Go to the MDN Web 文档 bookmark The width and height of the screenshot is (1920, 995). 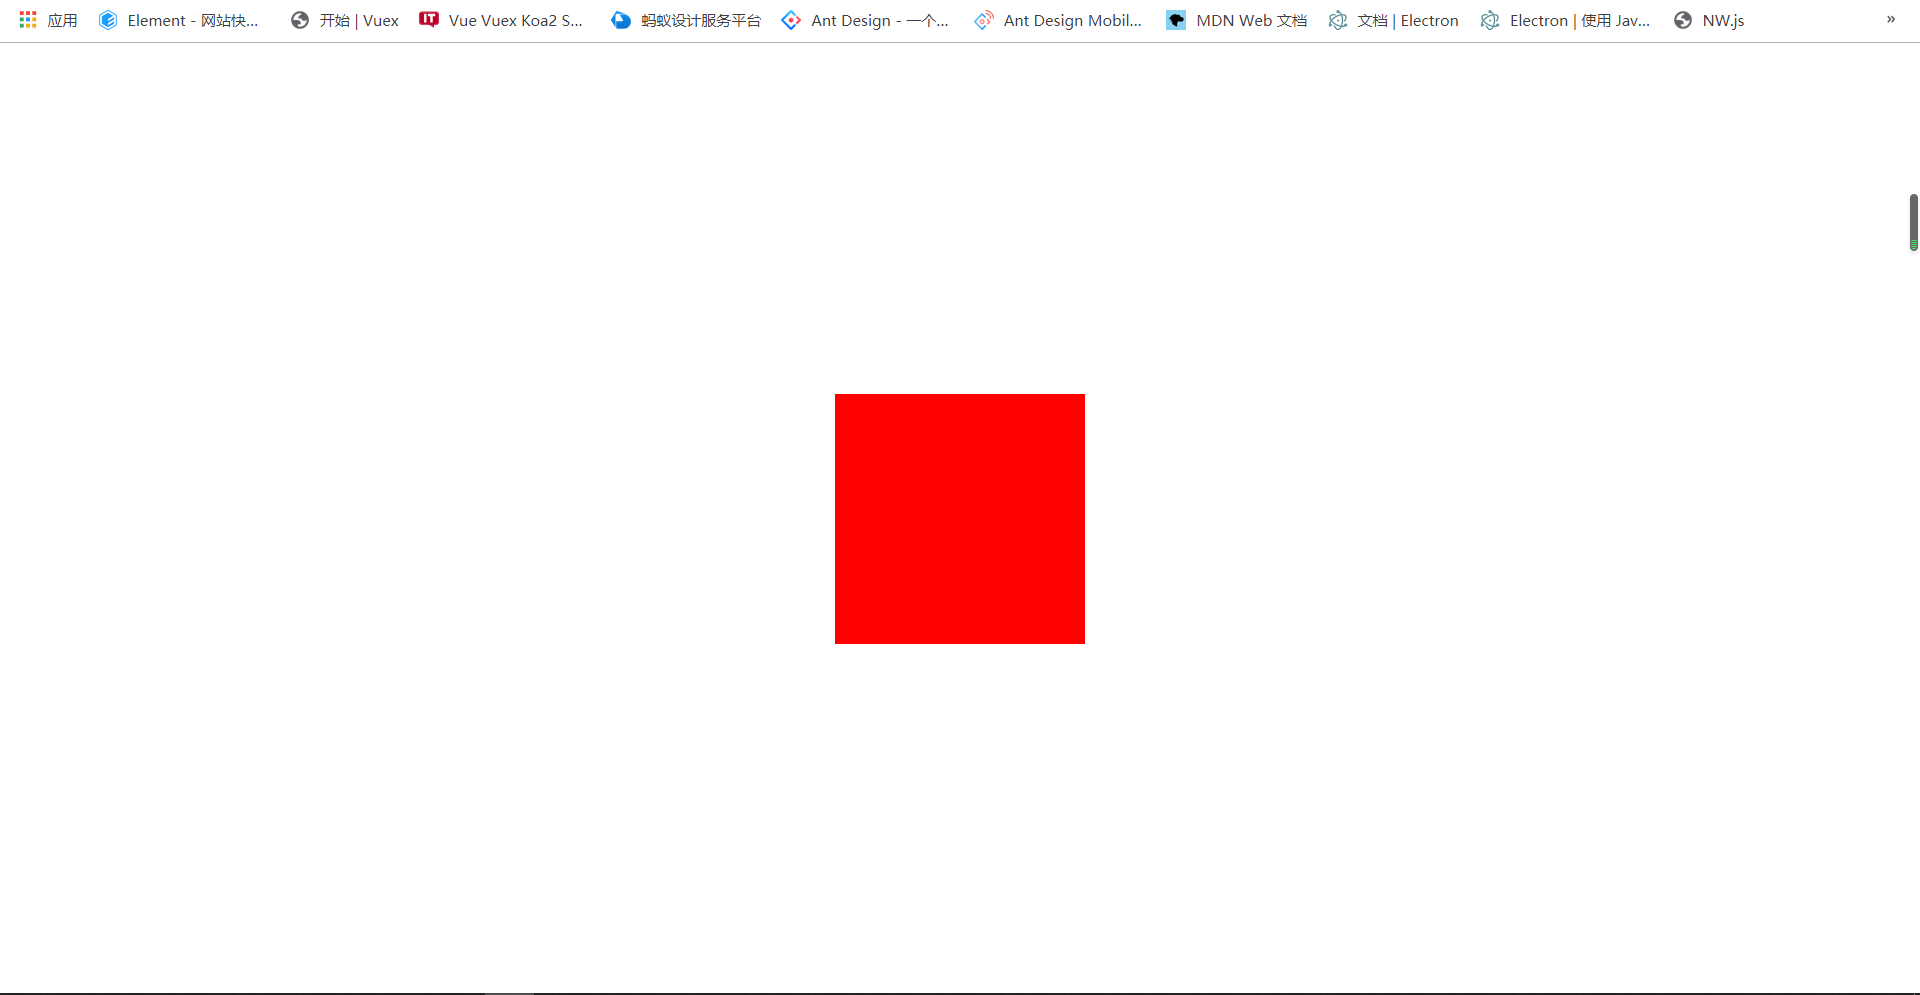pyautogui.click(x=1251, y=20)
